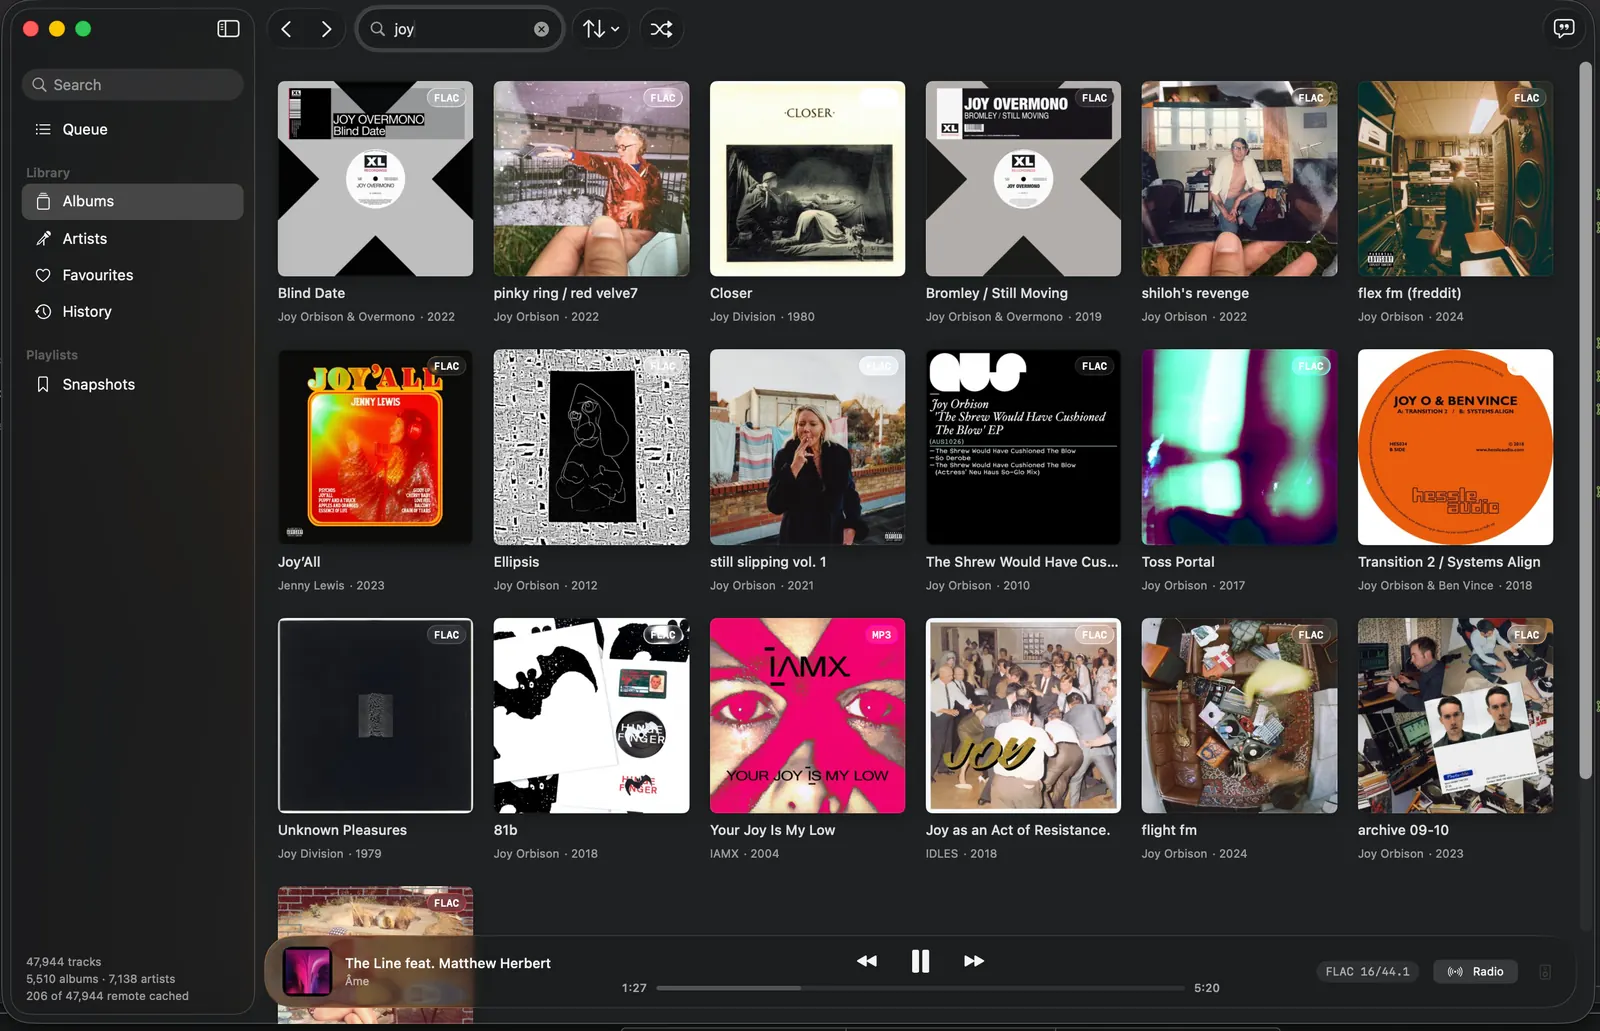The image size is (1600, 1031).
Task: Open the Snapshots playlist
Action: tap(132, 384)
